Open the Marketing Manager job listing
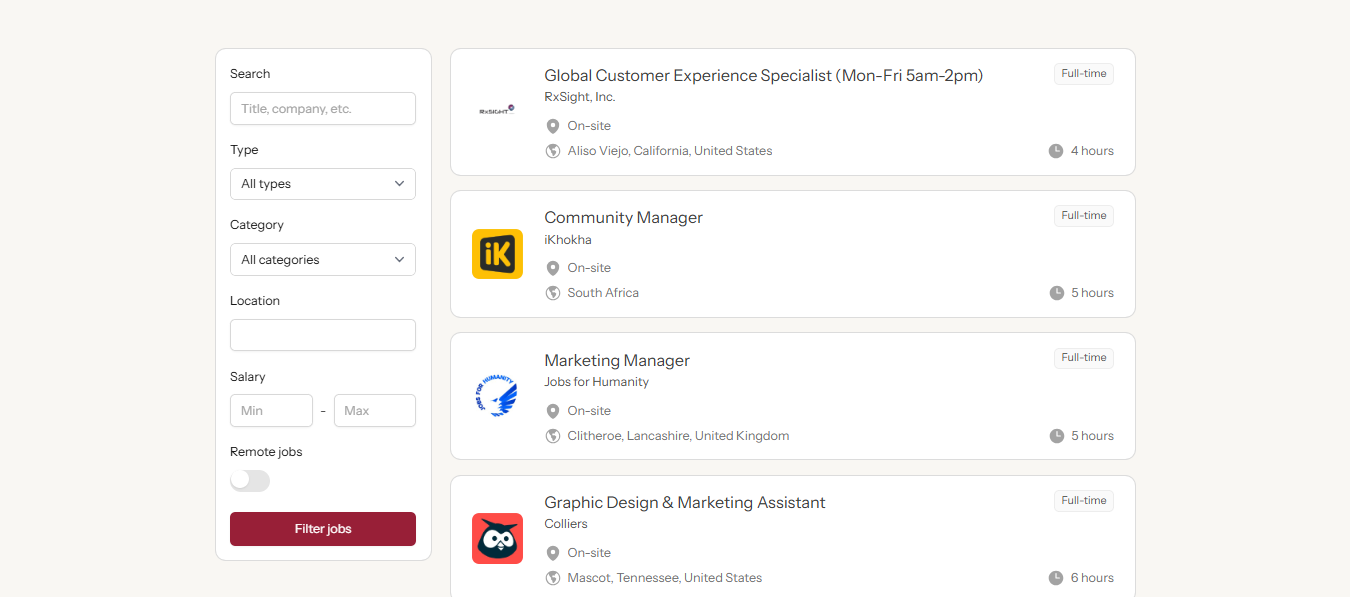This screenshot has width=1350, height=597. [616, 360]
